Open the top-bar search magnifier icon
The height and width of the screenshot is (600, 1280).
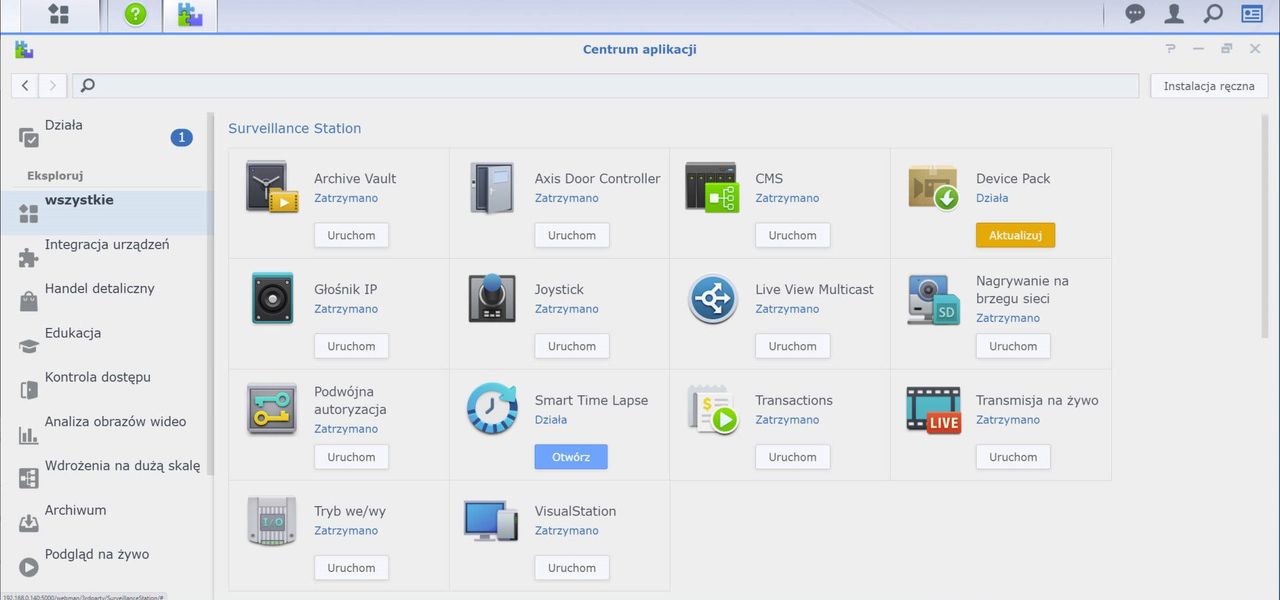tap(1213, 14)
